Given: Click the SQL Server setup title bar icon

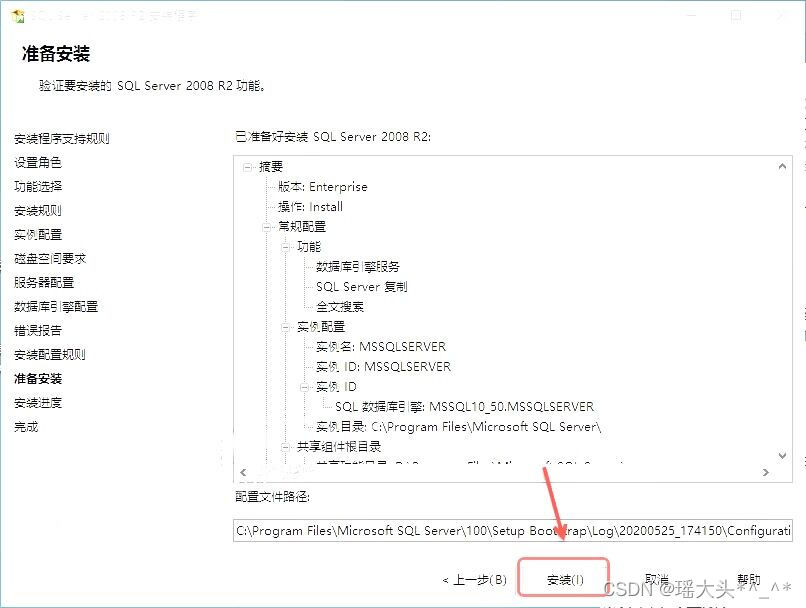Looking at the screenshot, I should [17, 15].
